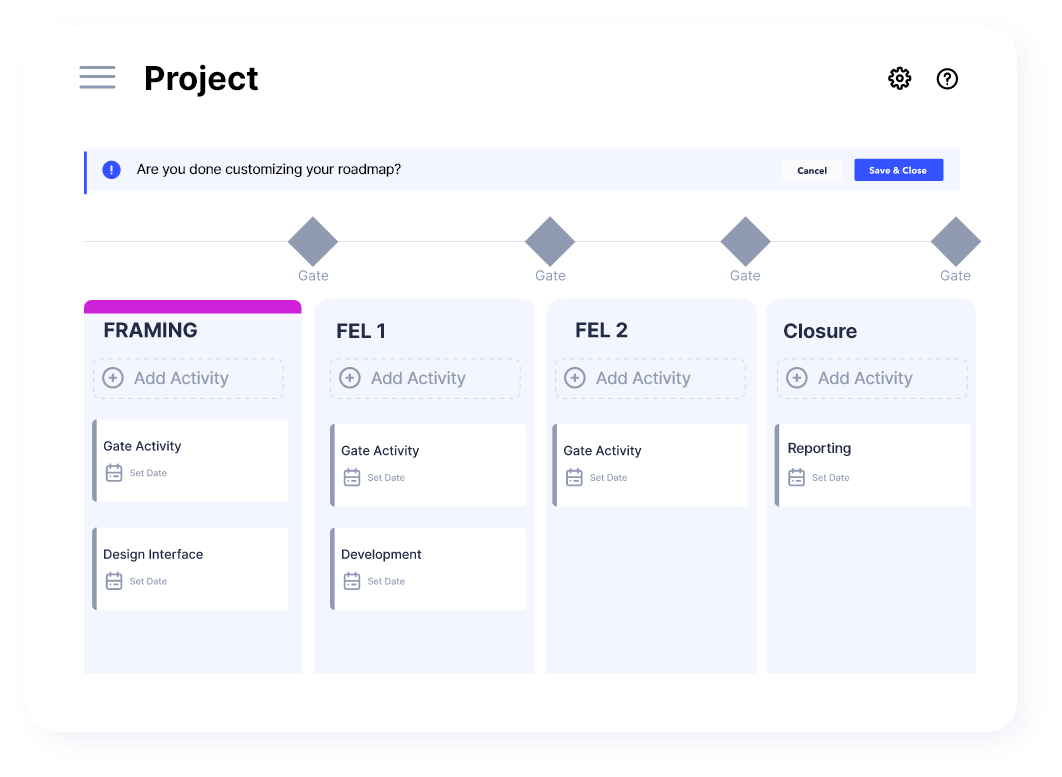Select the last Gate diamond on timeline

click(955, 242)
